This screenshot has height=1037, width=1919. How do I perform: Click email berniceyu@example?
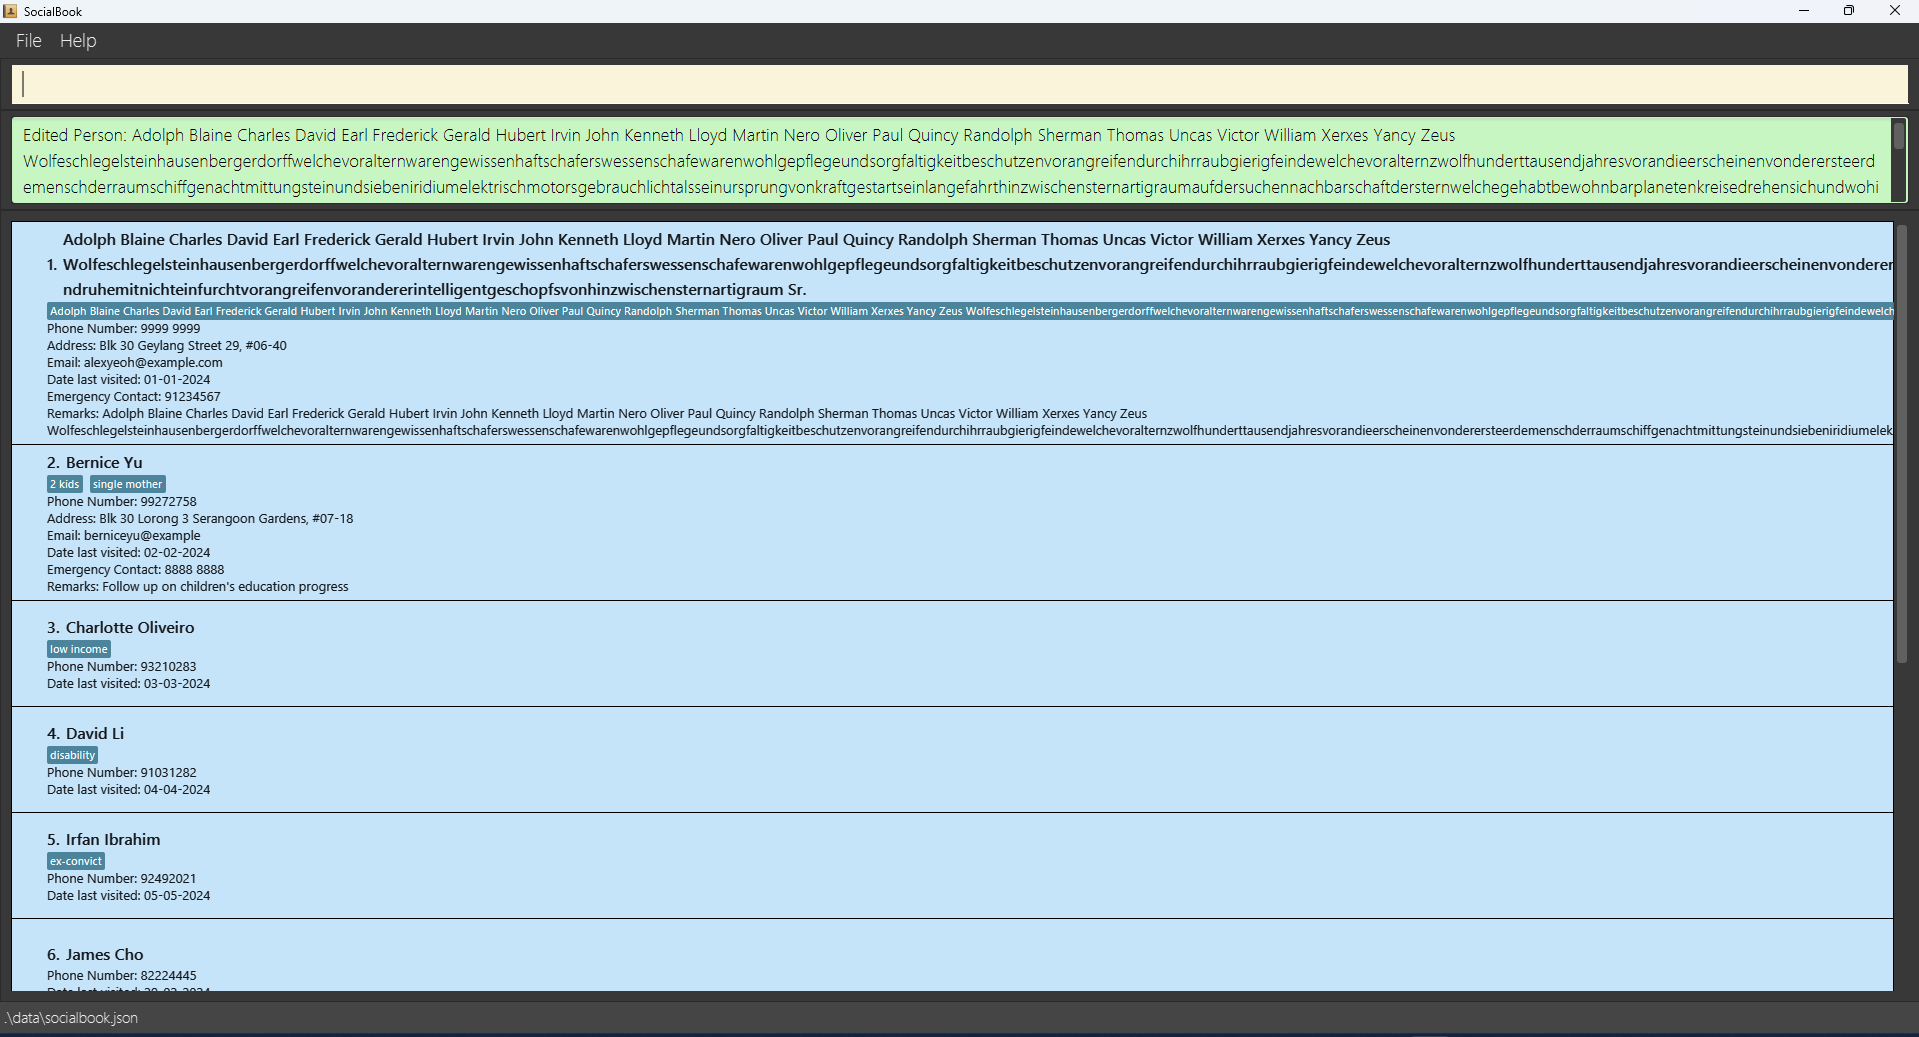[124, 536]
